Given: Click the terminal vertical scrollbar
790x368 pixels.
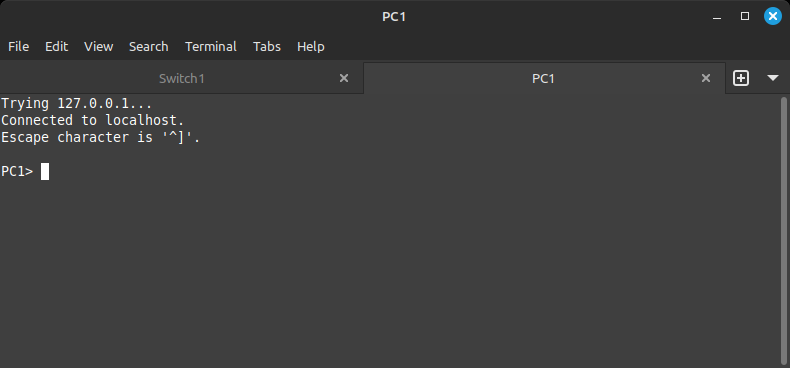Looking at the screenshot, I should [783, 230].
